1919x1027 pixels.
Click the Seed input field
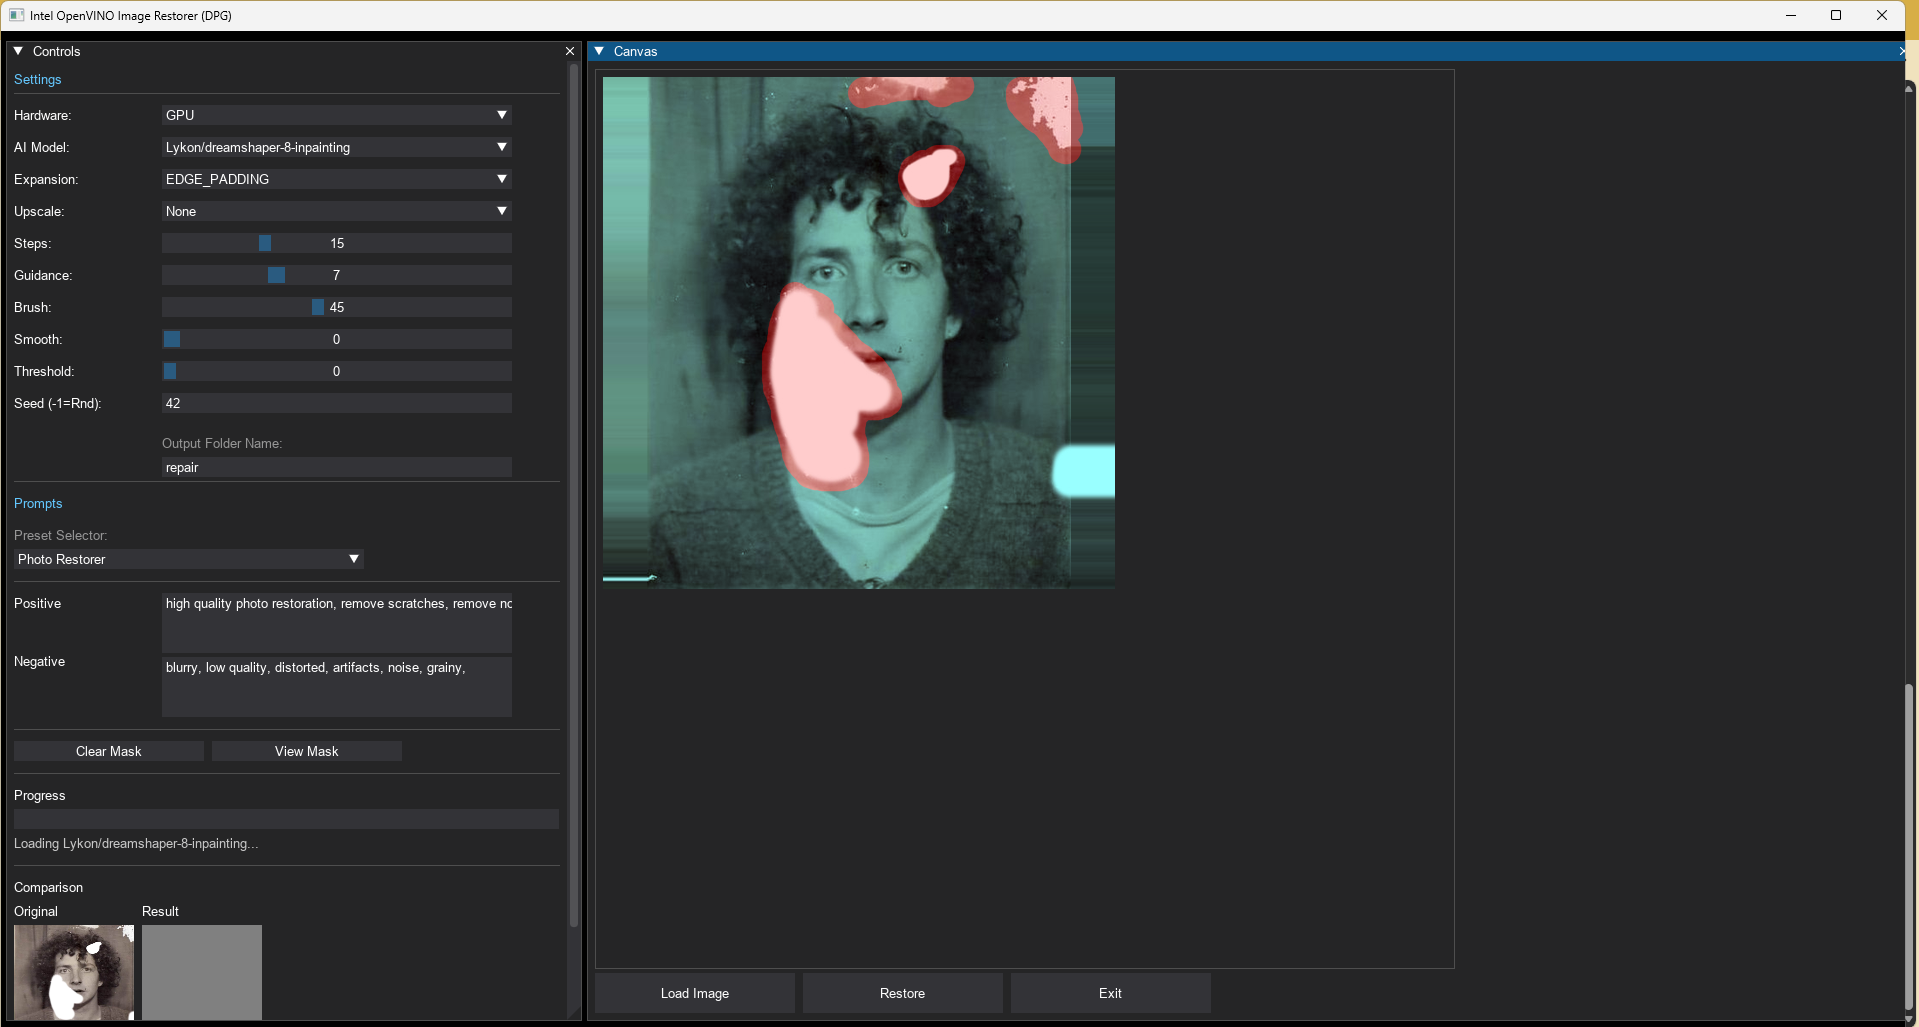336,403
